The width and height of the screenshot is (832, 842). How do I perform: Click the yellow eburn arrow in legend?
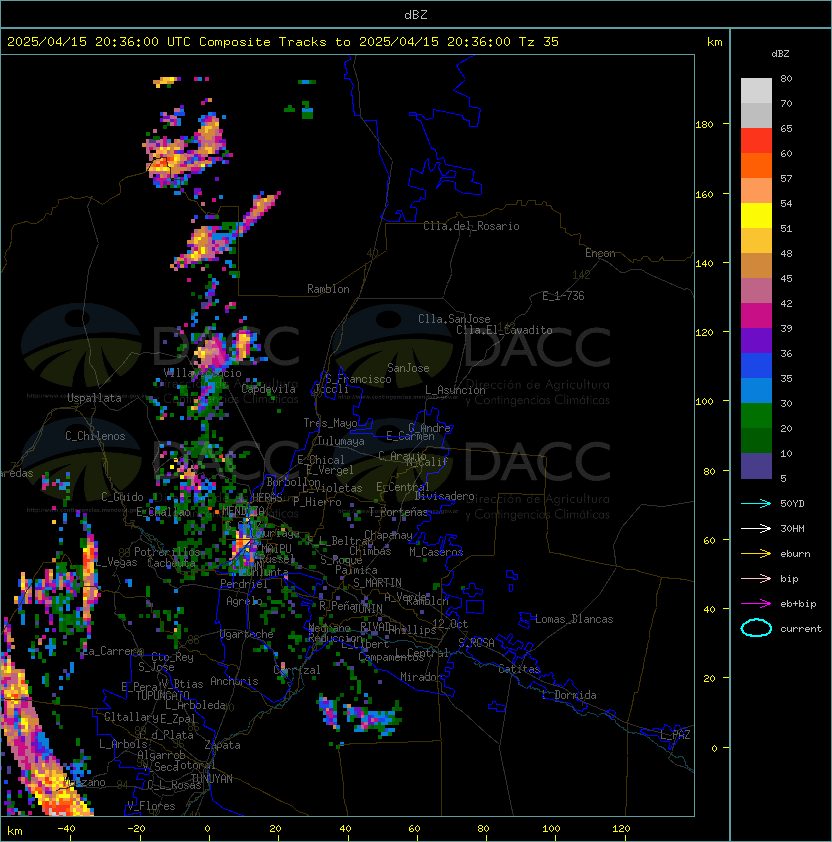pyautogui.click(x=756, y=554)
